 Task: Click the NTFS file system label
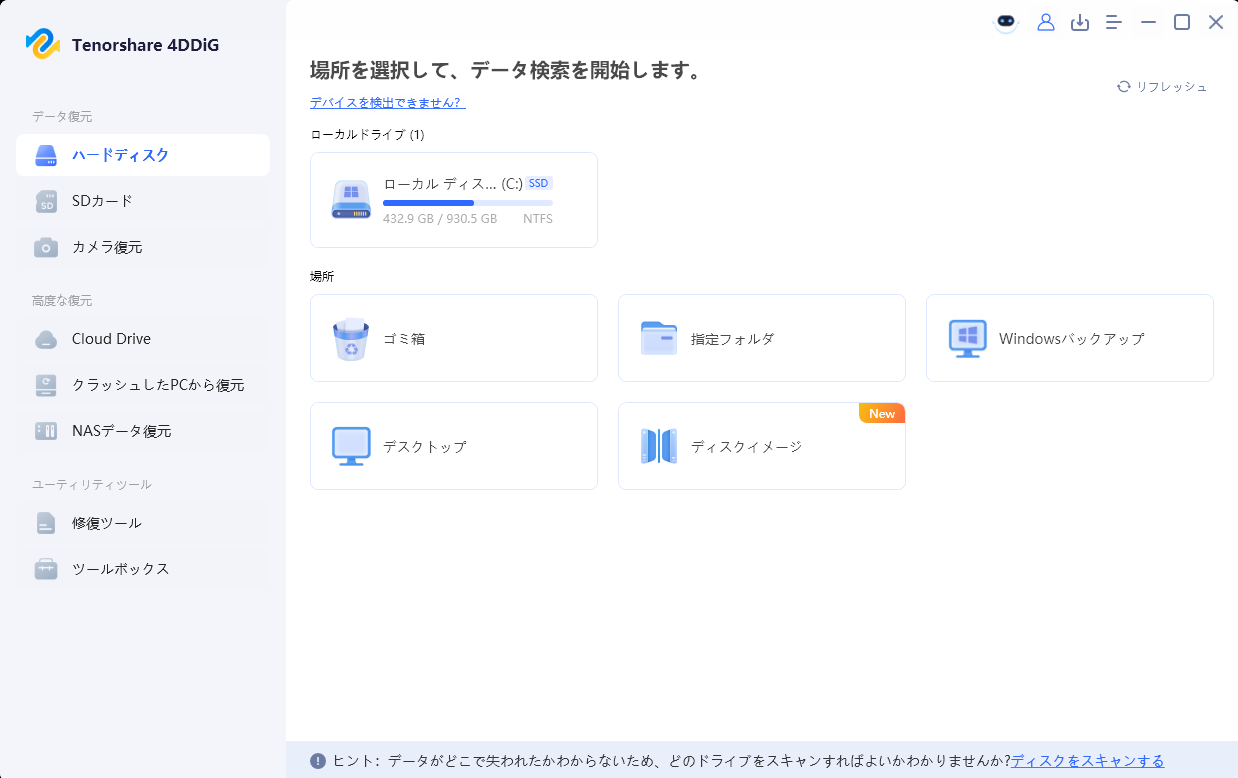[538, 219]
